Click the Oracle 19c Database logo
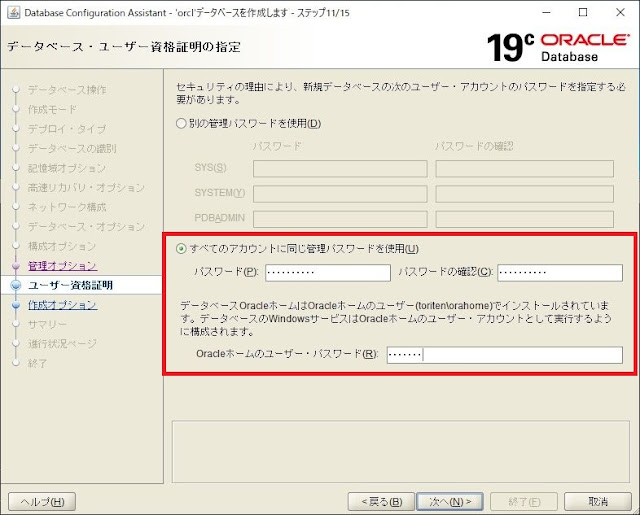This screenshot has width=640, height=515. 558,48
